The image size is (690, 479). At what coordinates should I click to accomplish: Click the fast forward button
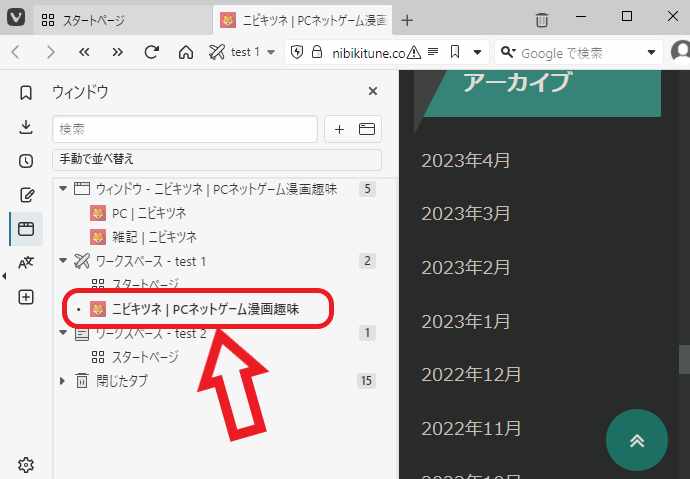[x=117, y=52]
